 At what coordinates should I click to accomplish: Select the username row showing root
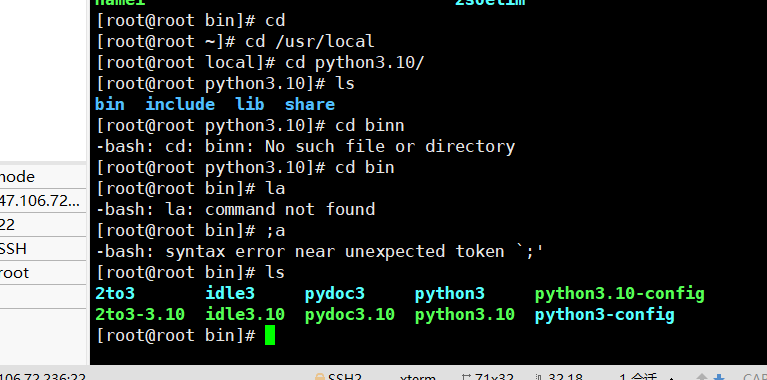(x=43, y=272)
